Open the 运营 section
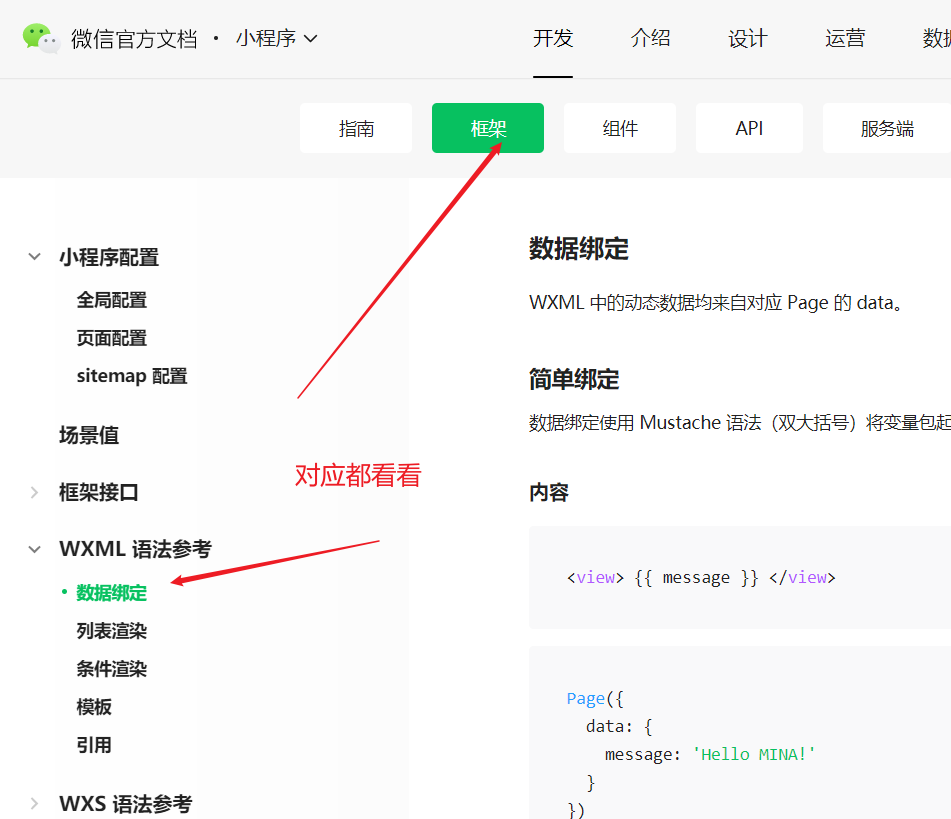The height and width of the screenshot is (819, 951). pos(845,38)
